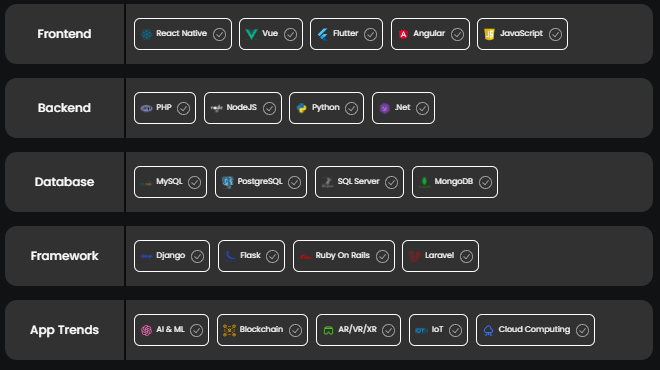Toggle the Flutter checkmark circle
Screen dimensions: 660x370
coord(370,35)
